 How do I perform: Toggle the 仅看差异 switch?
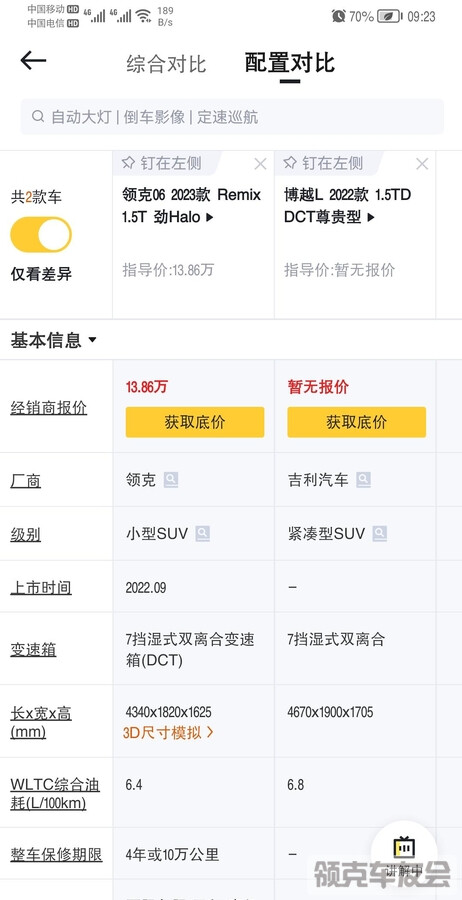click(41, 235)
